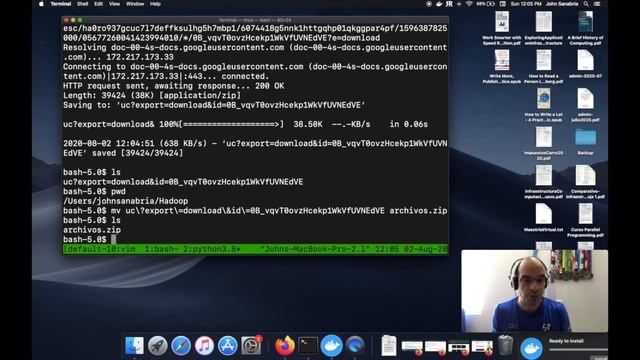Click the 'archivos.zip' ls output line
Viewport: 640px width, 360px height.
coord(92,230)
